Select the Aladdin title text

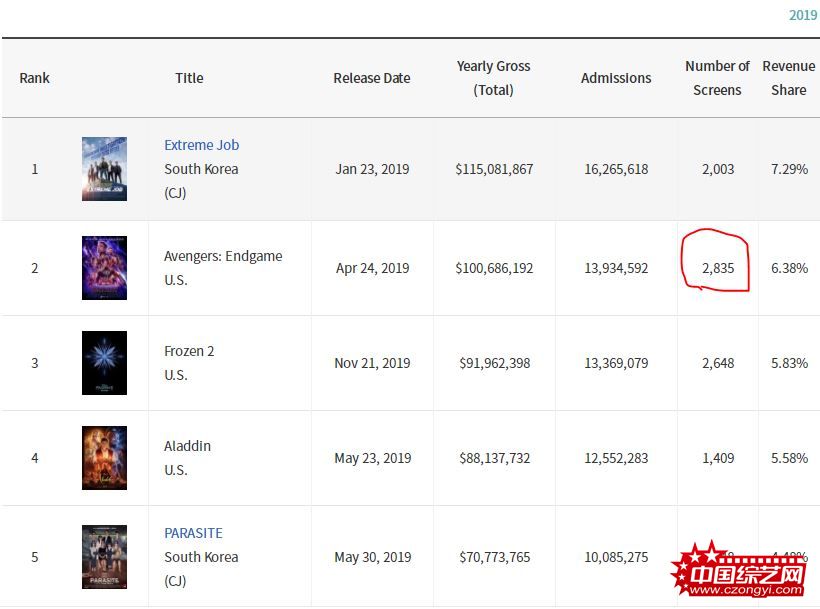coord(187,446)
